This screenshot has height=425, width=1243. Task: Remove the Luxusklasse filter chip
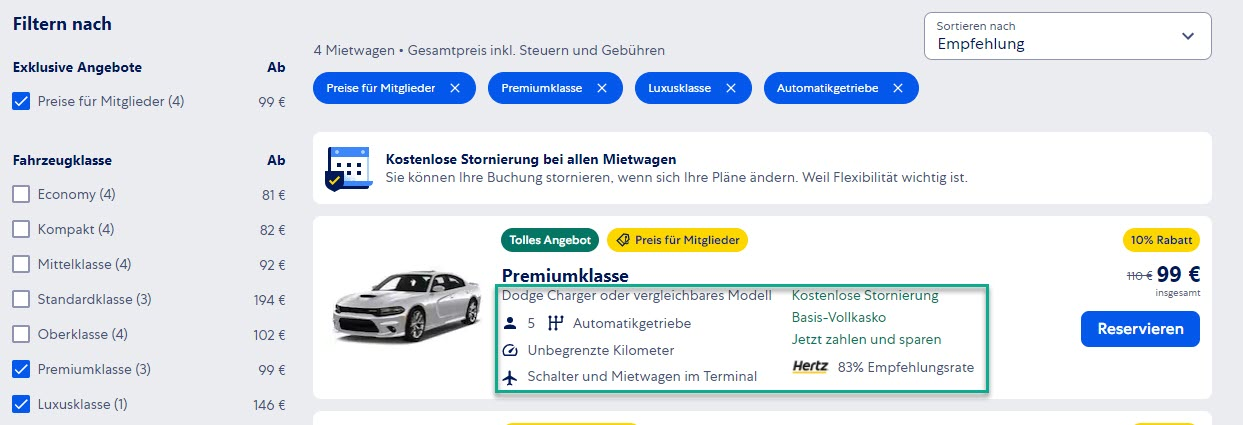(x=731, y=88)
